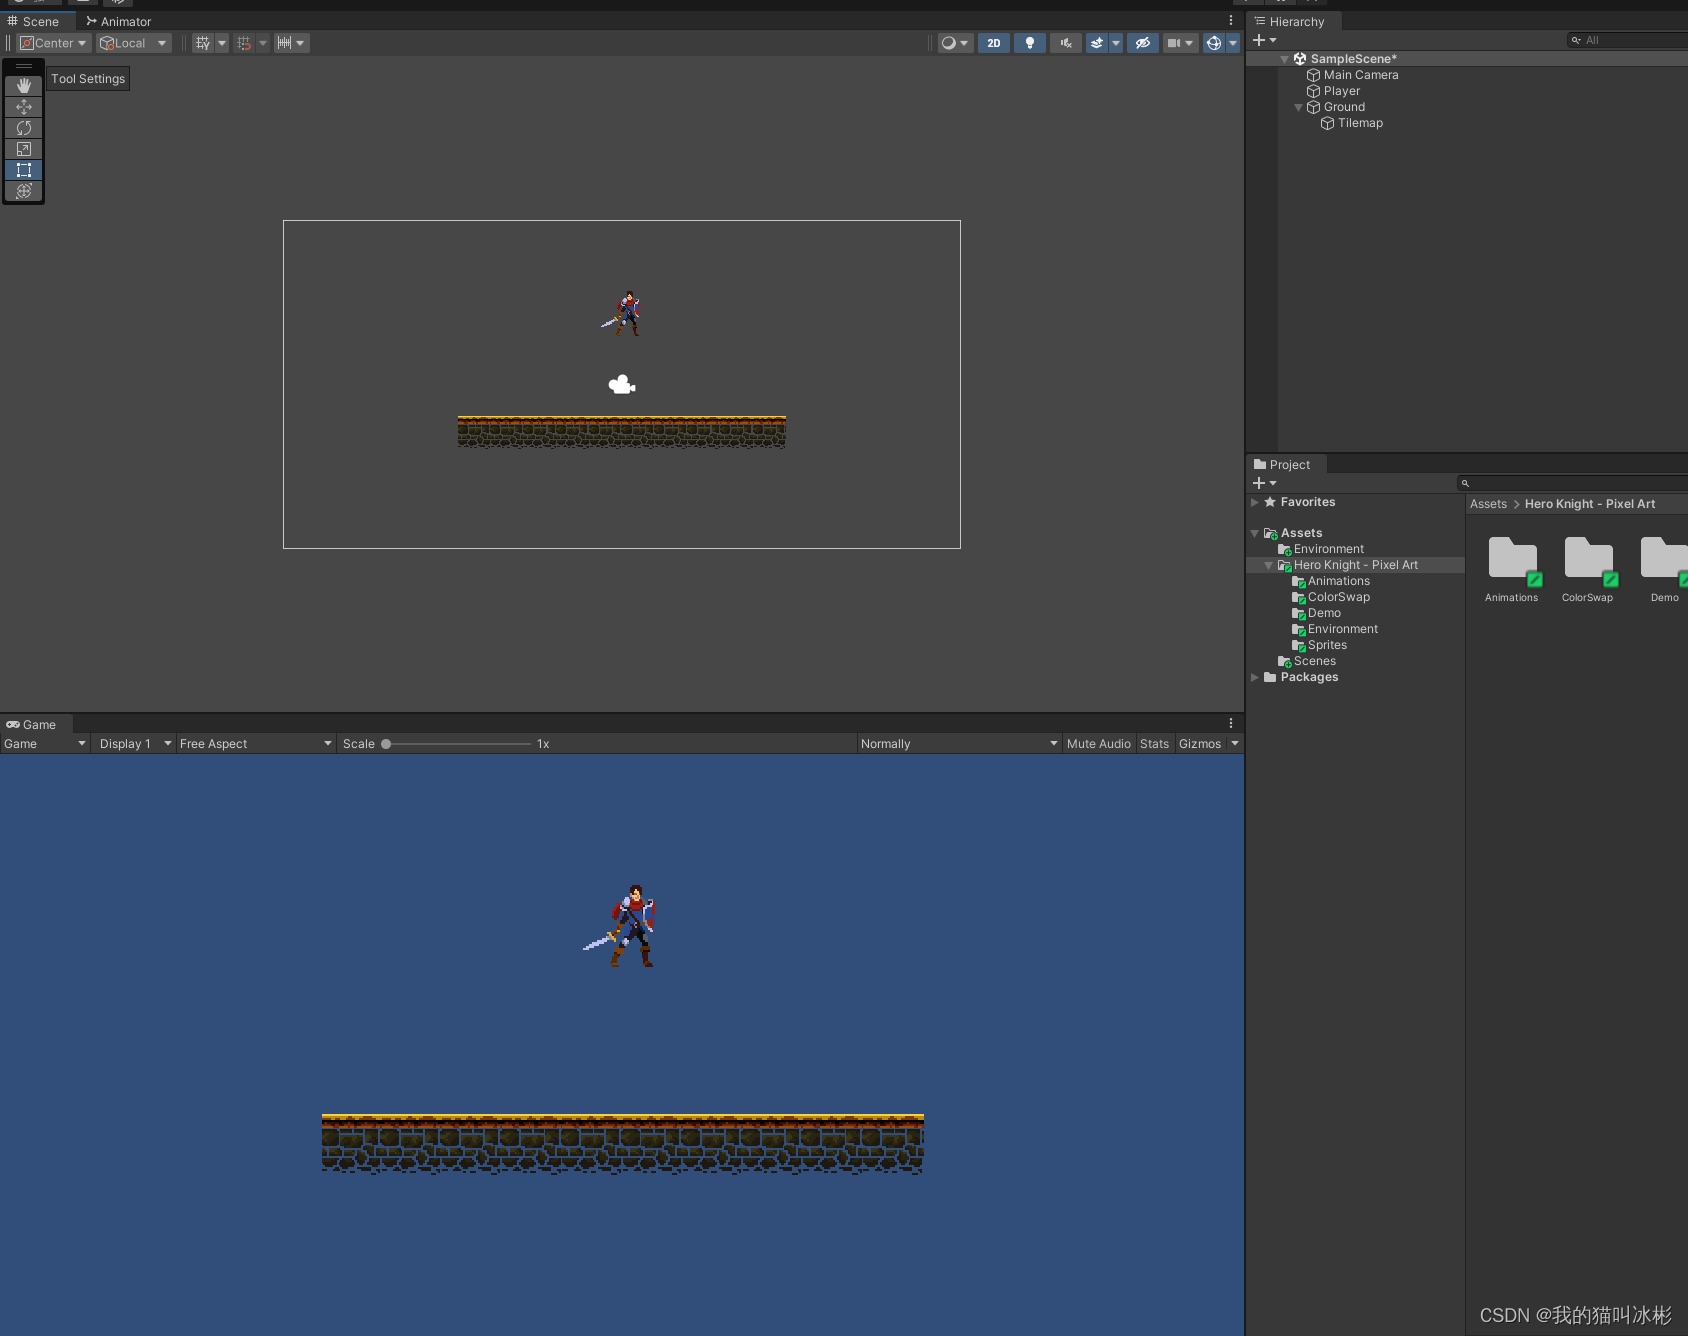Open scene effects dropdown arrow
The width and height of the screenshot is (1688, 1336).
coord(1116,43)
